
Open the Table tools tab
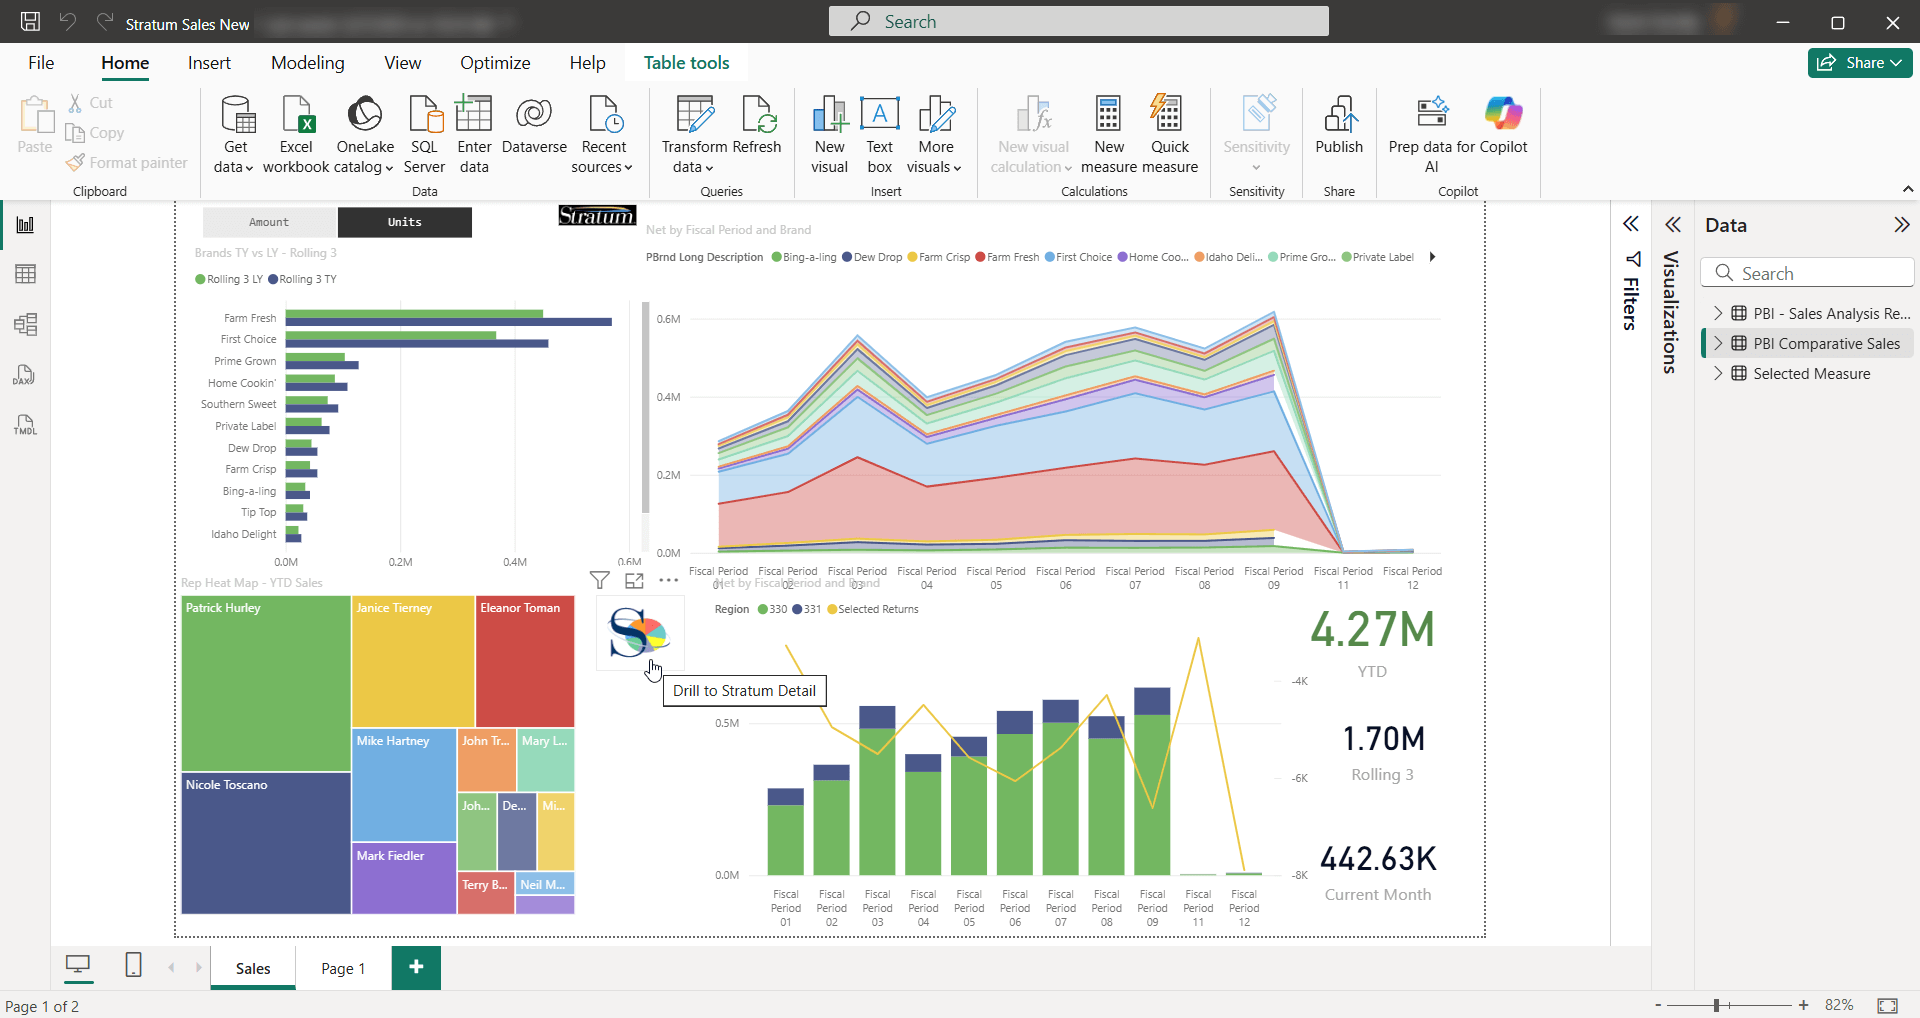pos(686,62)
